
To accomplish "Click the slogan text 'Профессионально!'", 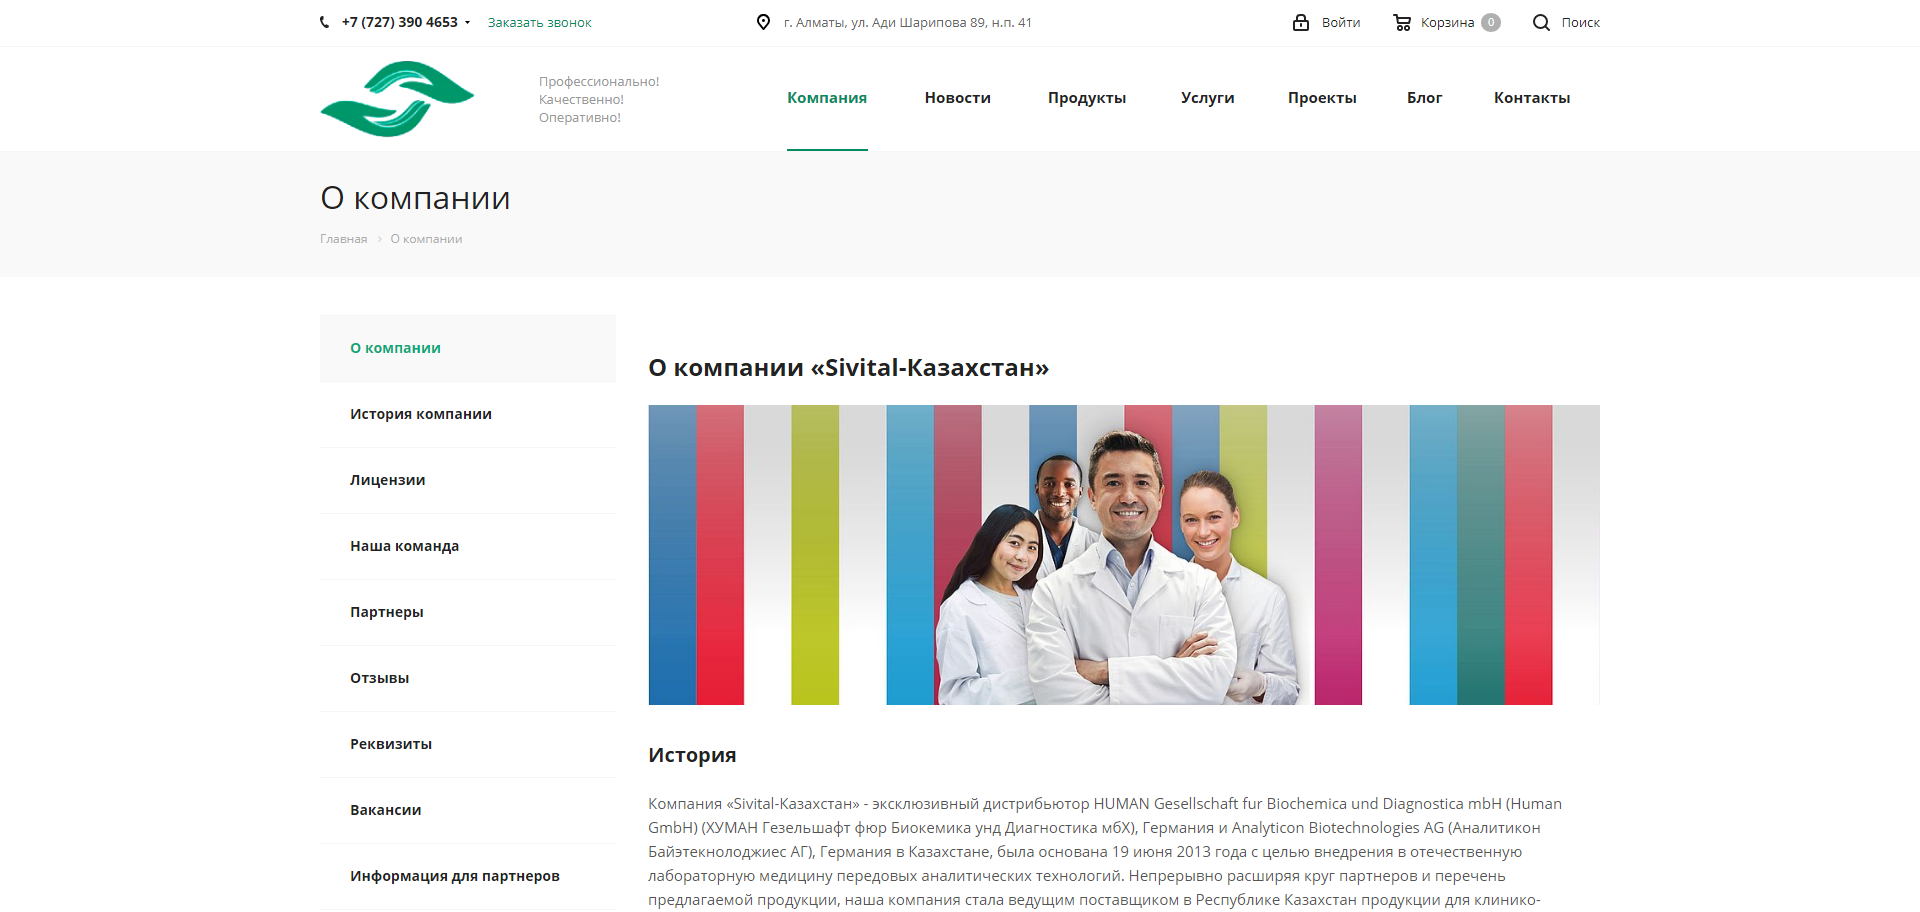I will coord(599,82).
